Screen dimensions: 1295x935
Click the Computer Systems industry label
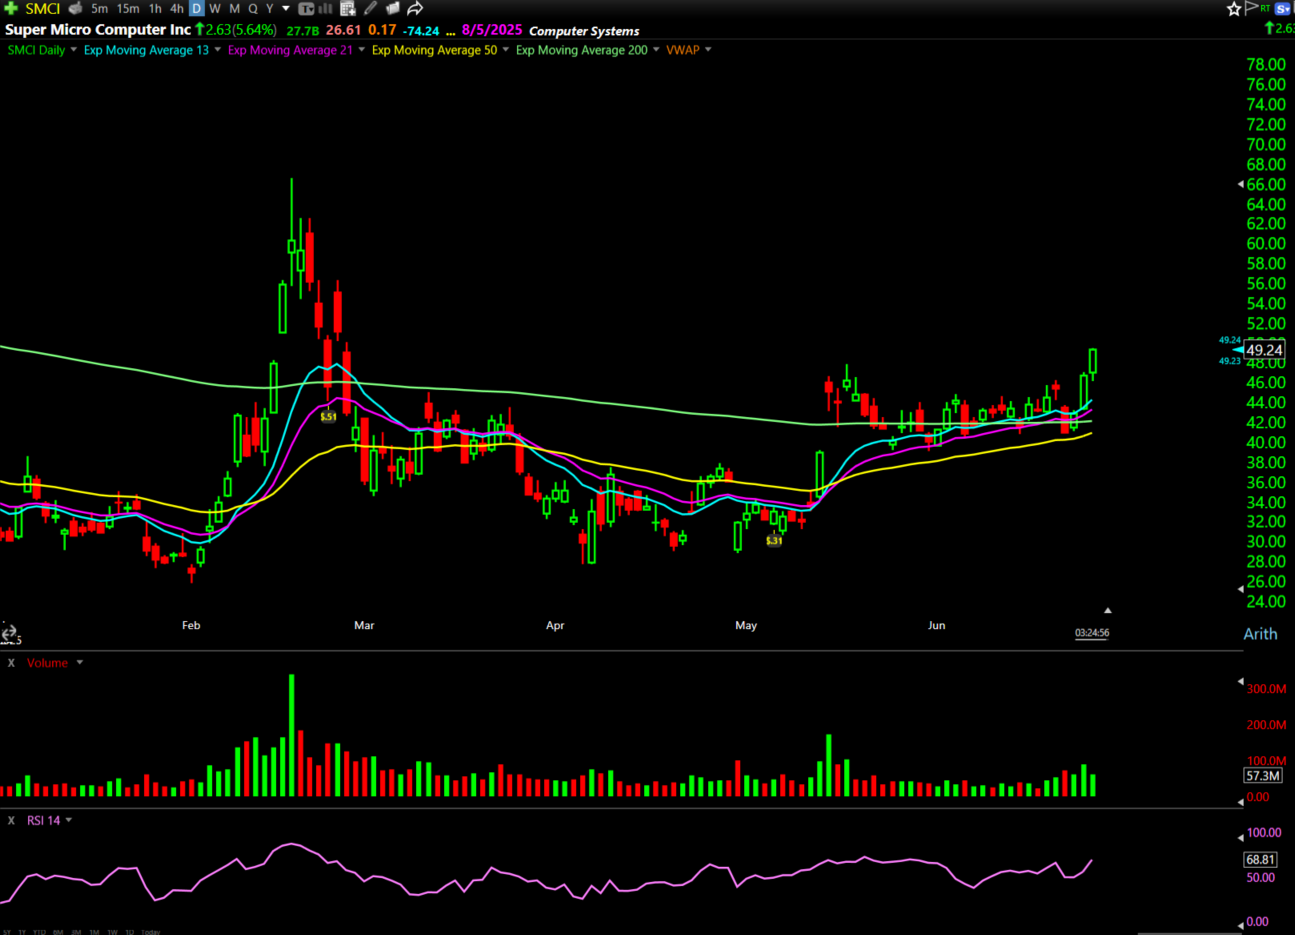pyautogui.click(x=584, y=31)
